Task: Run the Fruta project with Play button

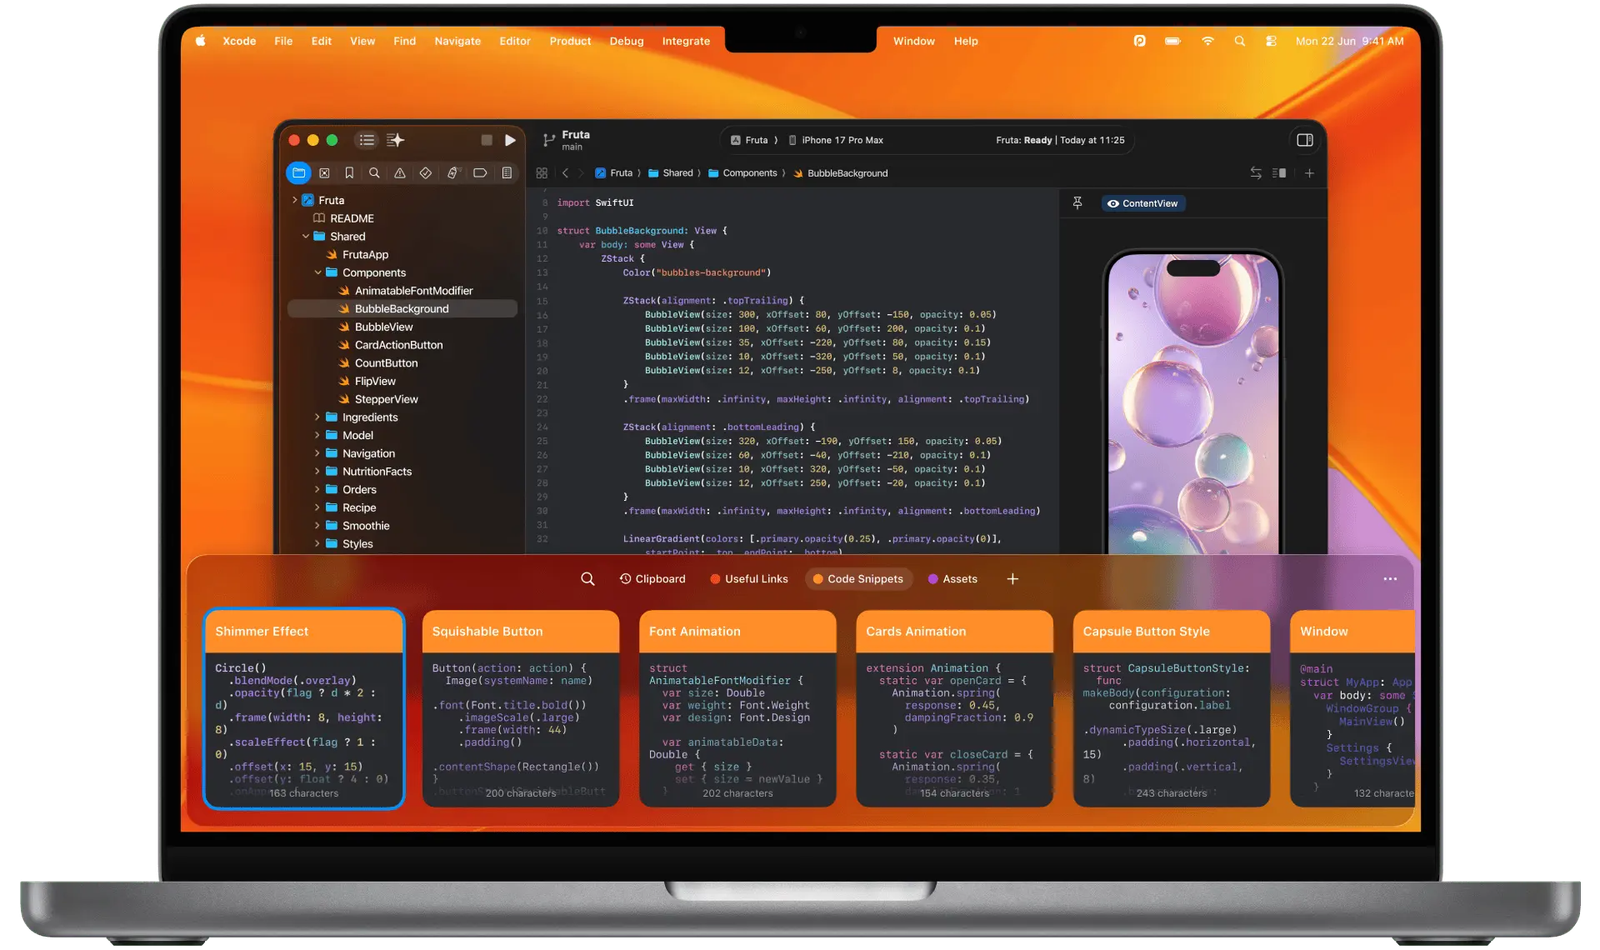Action: click(510, 140)
